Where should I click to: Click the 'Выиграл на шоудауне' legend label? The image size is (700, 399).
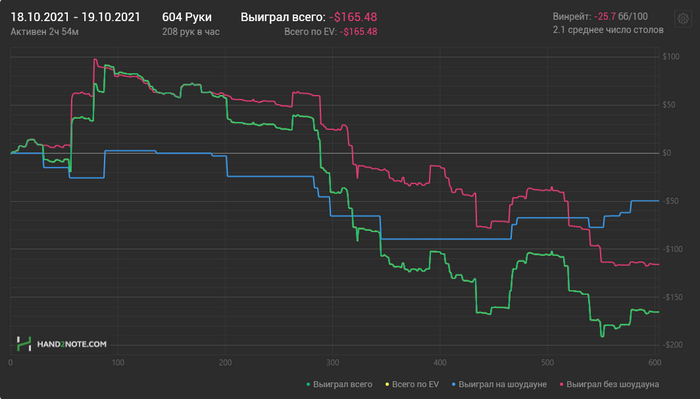[x=502, y=384]
